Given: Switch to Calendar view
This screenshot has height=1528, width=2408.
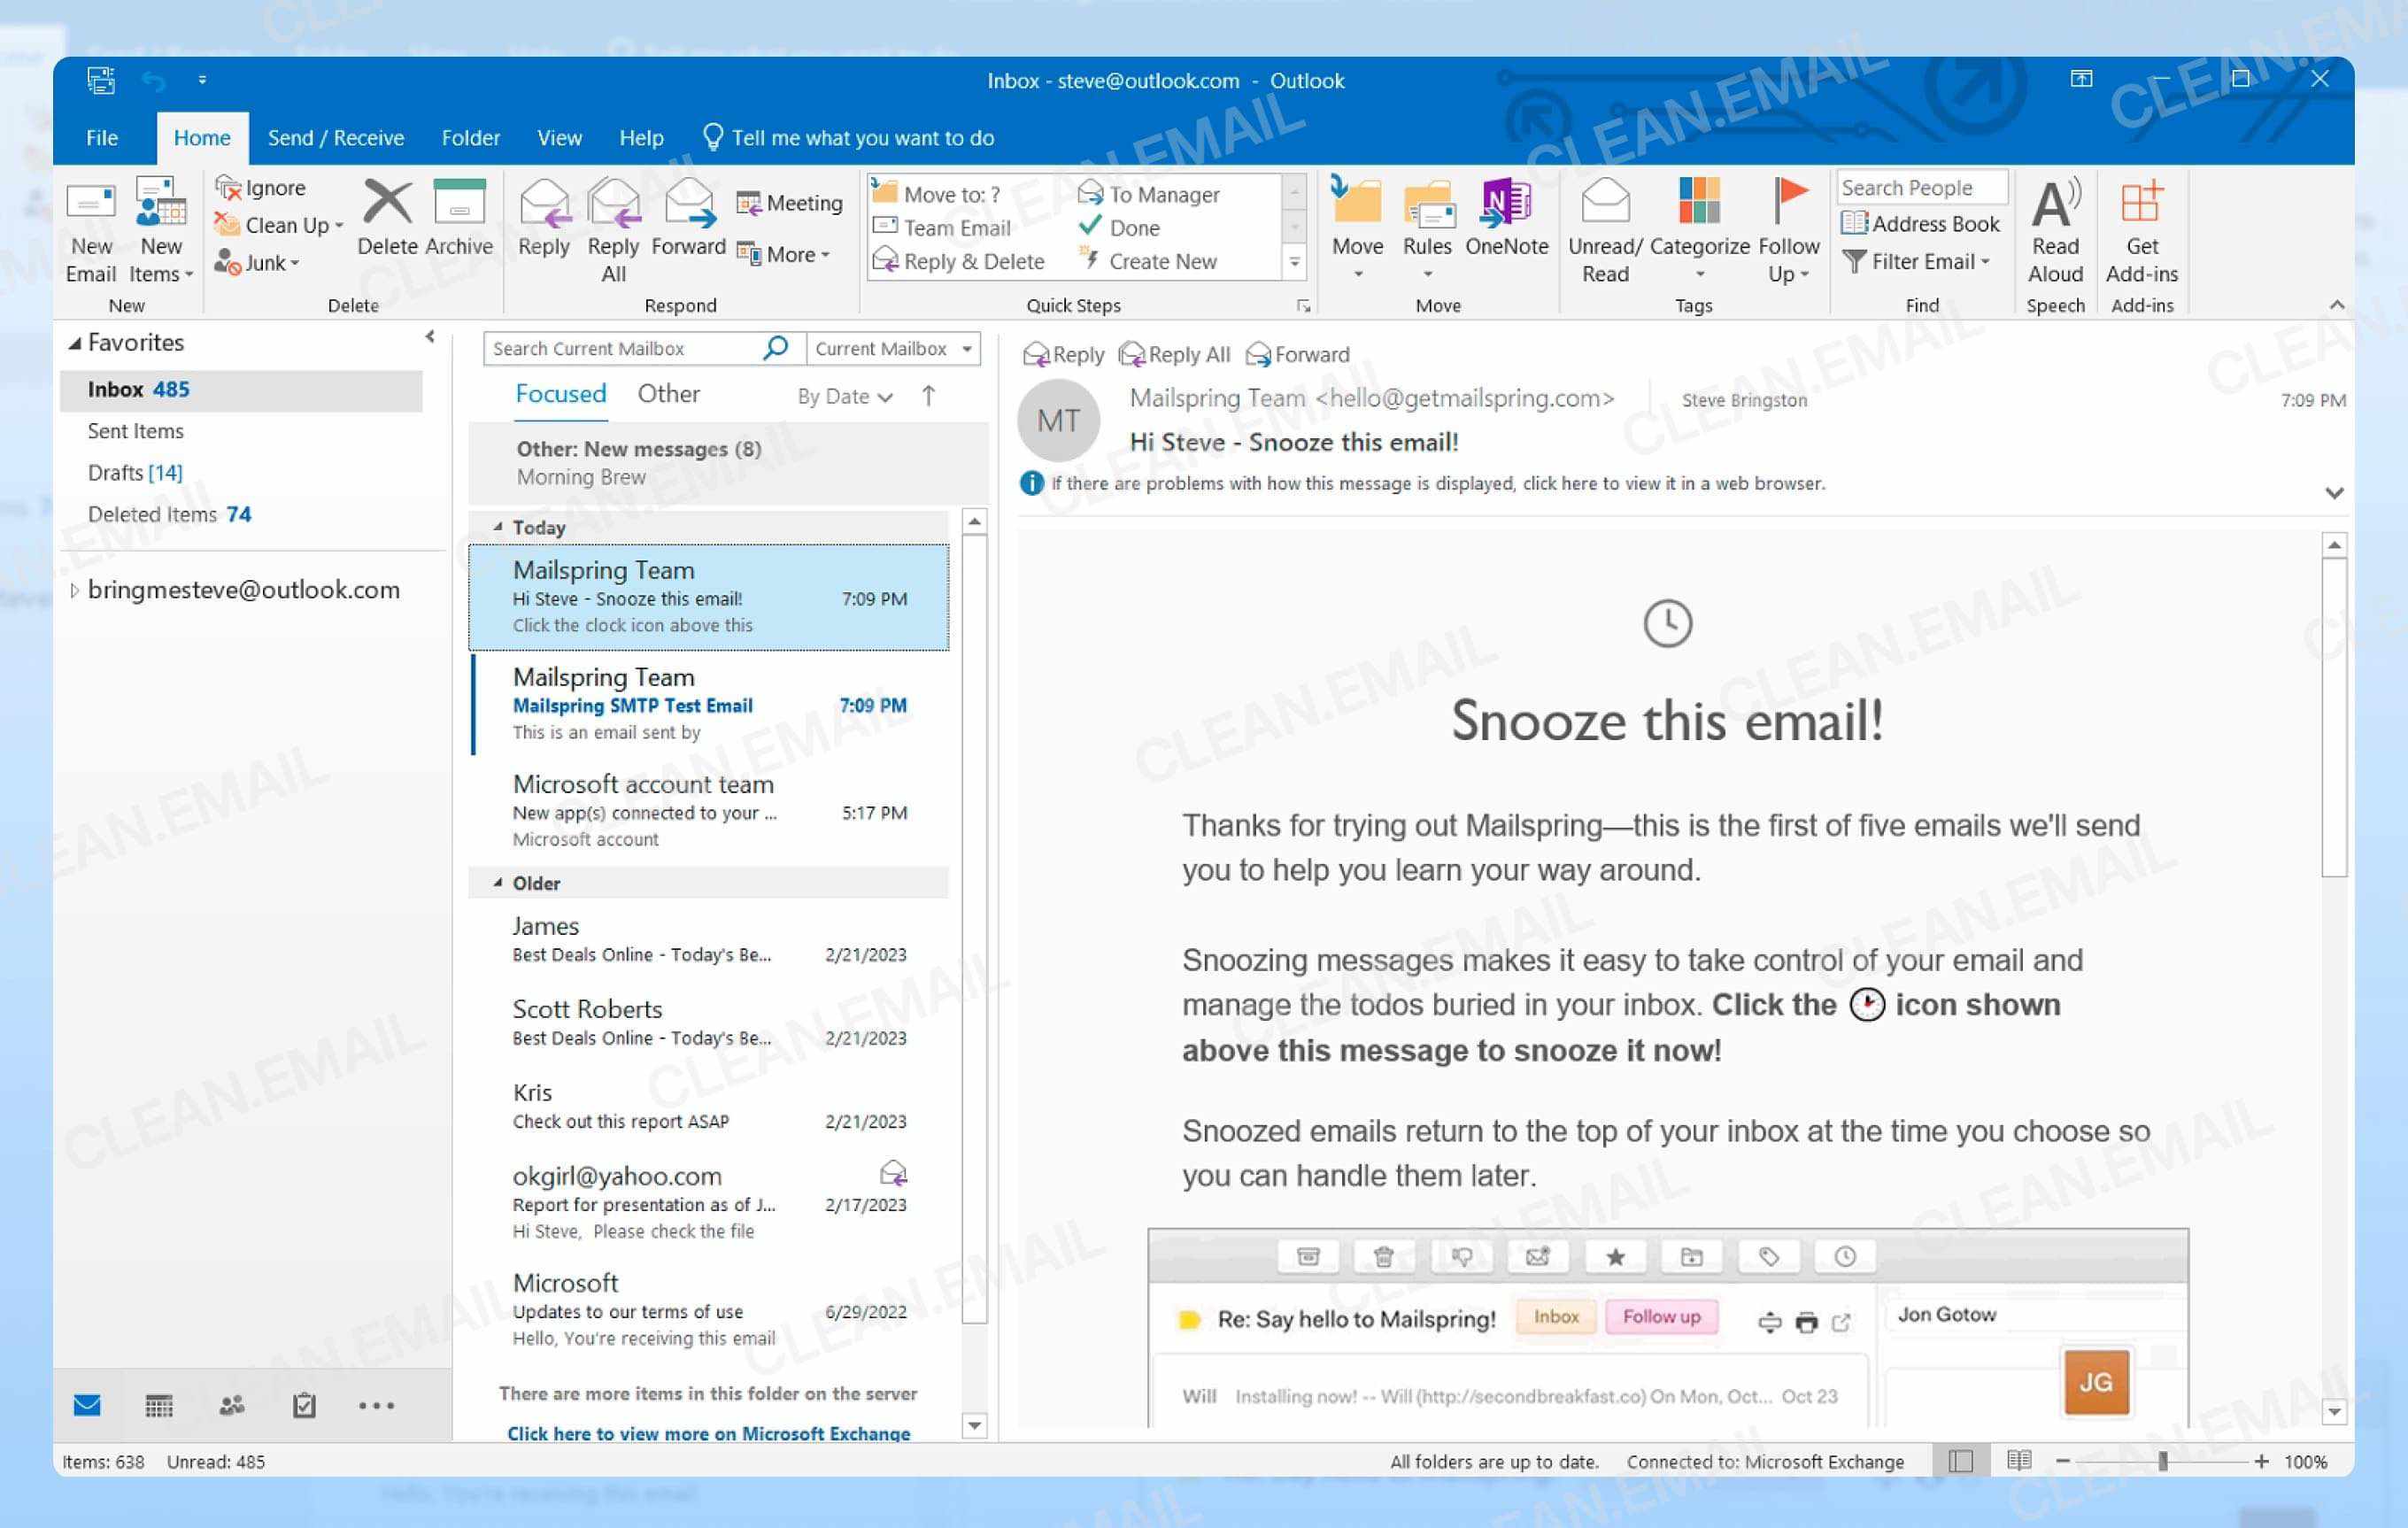Looking at the screenshot, I should [x=160, y=1404].
